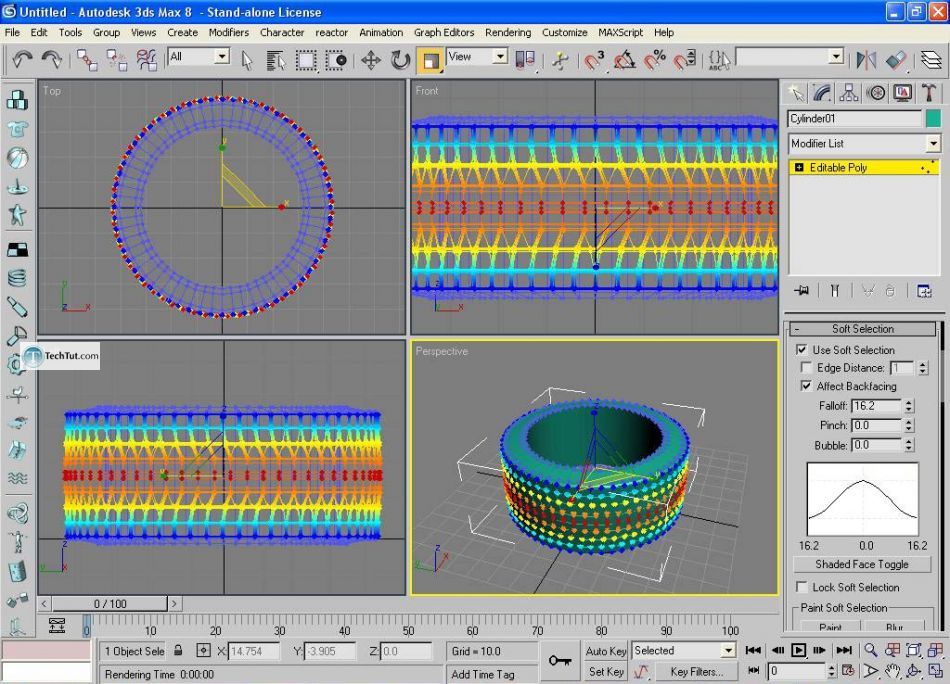Open Select by Name list icon
950x684 pixels.
276,60
